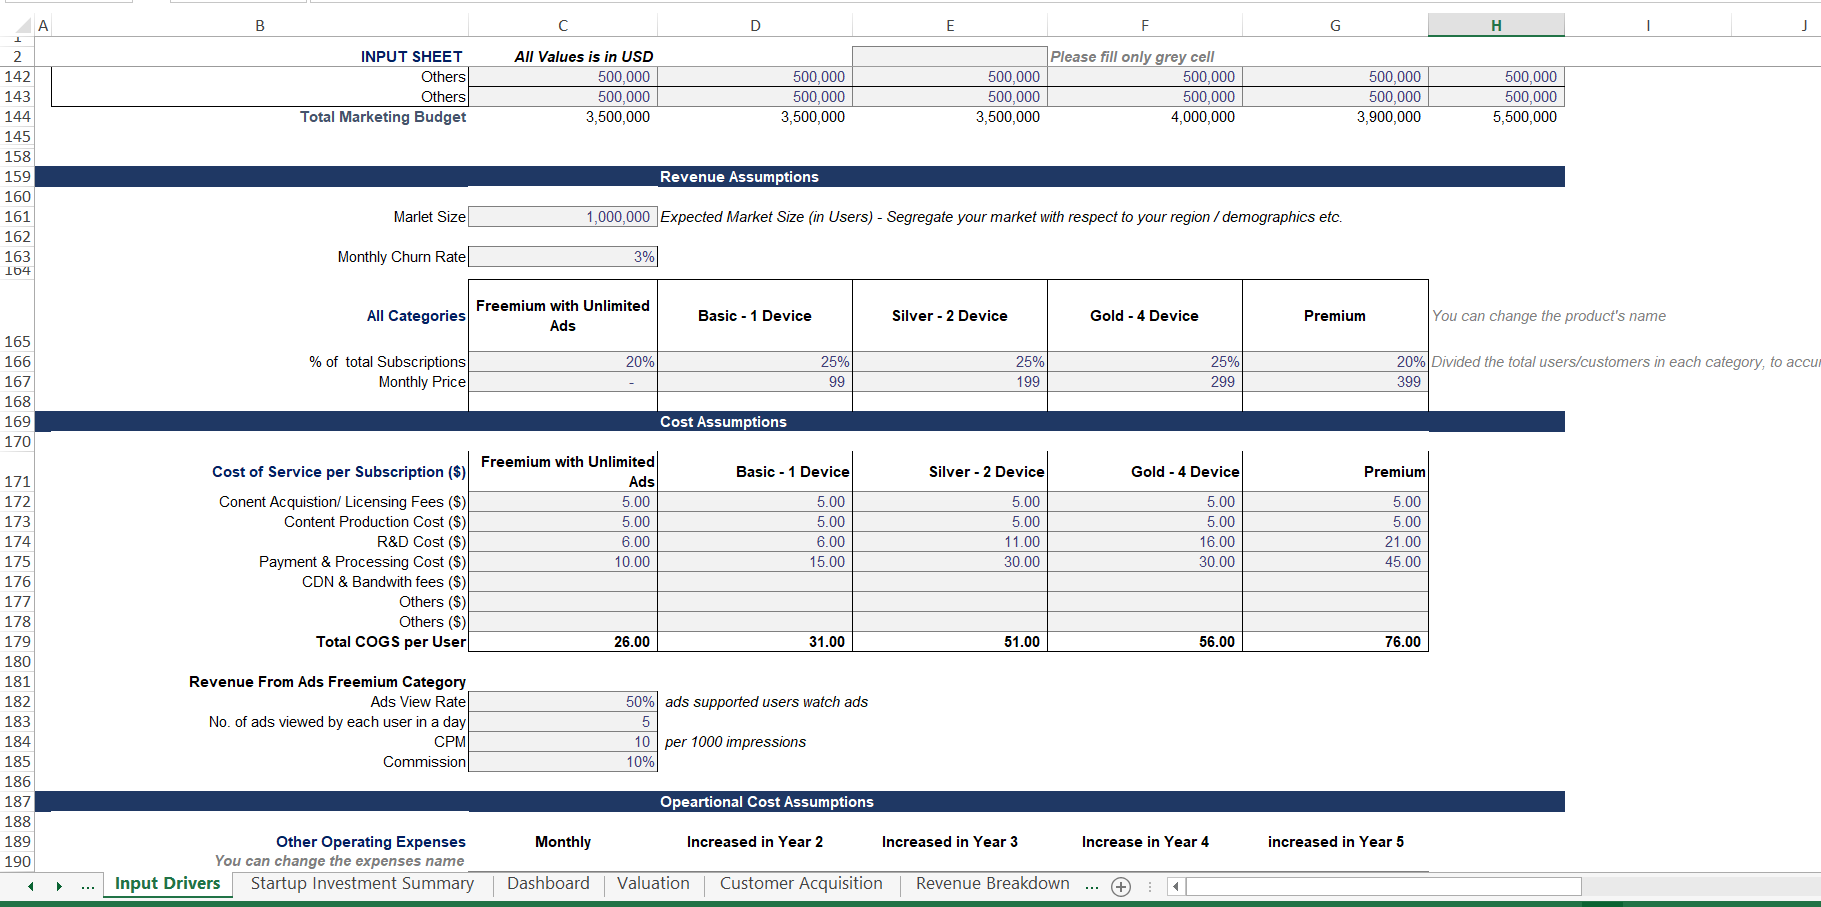Click Please fill only grey cell note

pos(1132,57)
